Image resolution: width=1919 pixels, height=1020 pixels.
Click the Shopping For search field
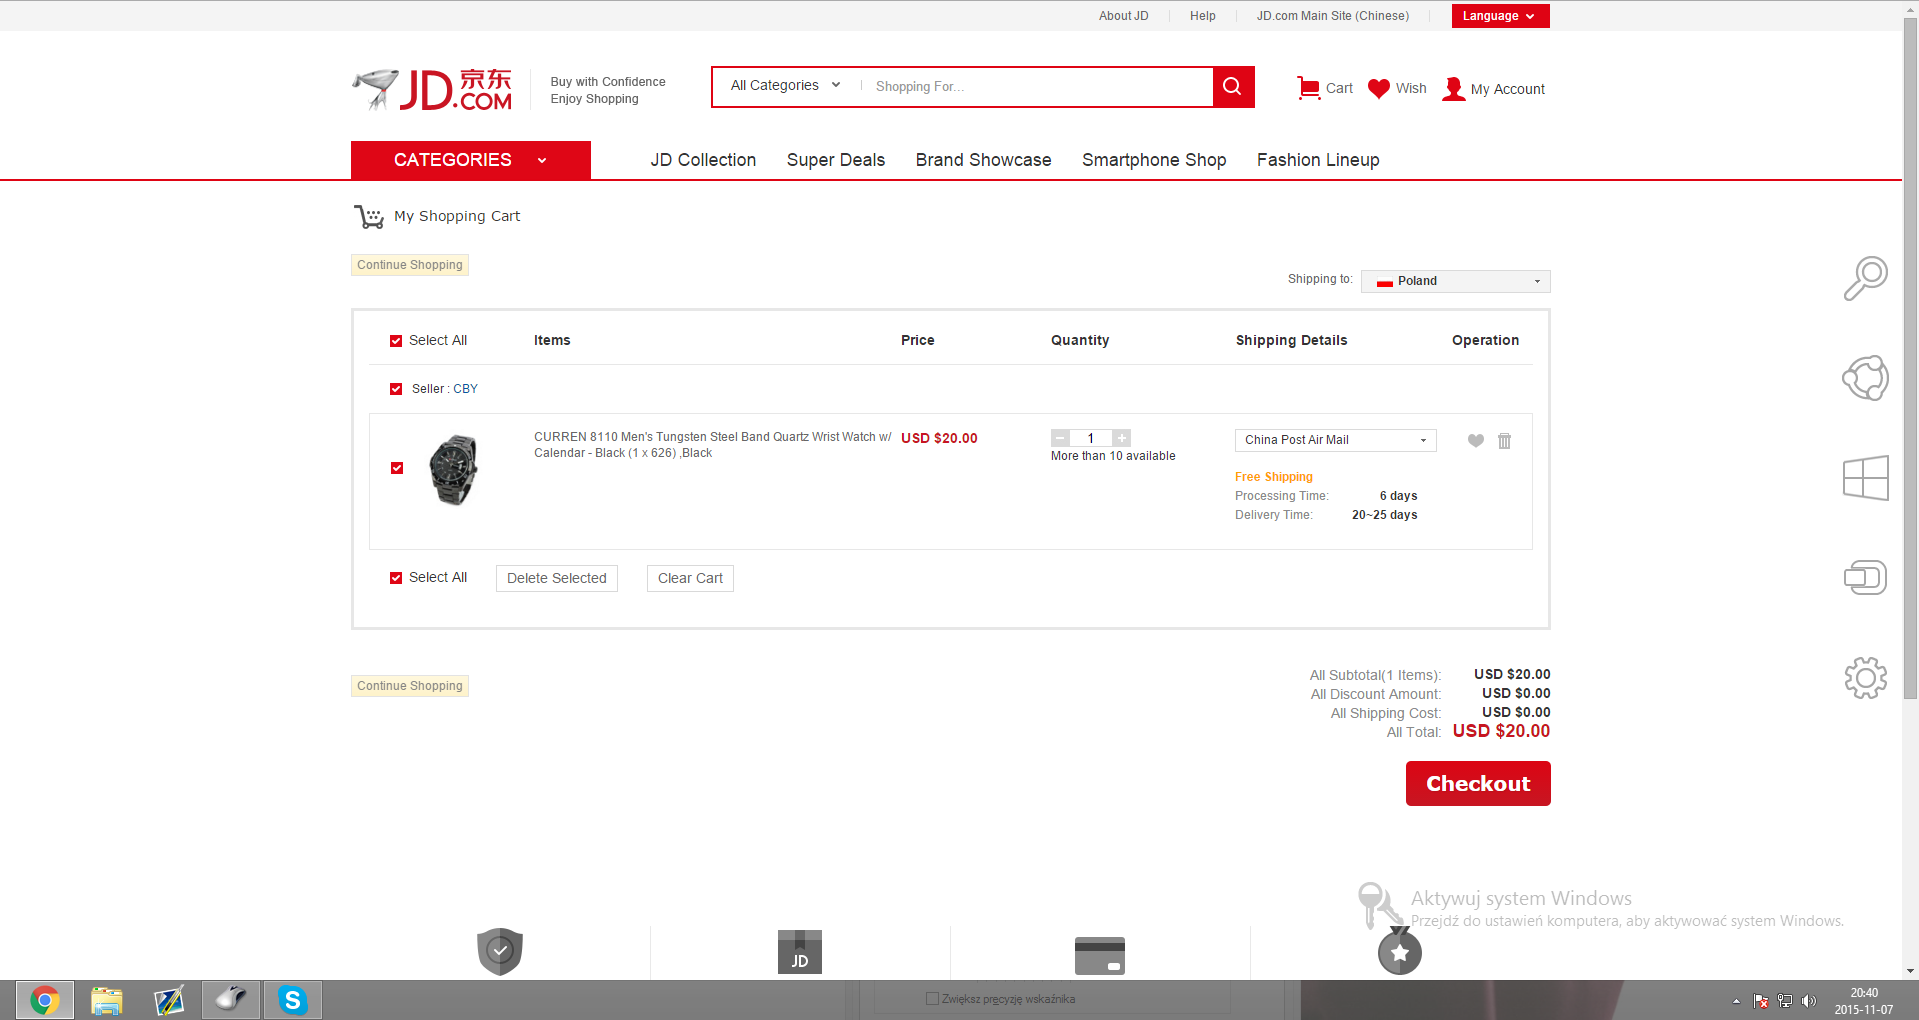[x=1038, y=87]
